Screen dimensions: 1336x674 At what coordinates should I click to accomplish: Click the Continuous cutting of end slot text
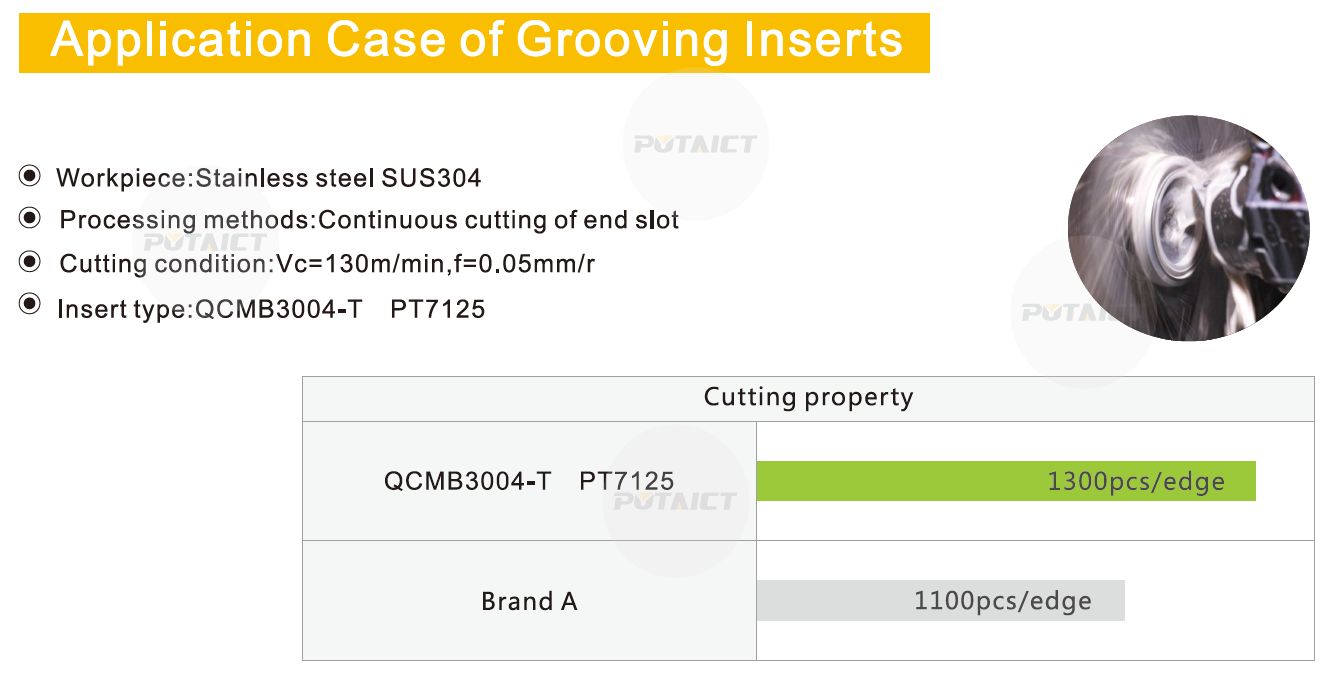499,220
